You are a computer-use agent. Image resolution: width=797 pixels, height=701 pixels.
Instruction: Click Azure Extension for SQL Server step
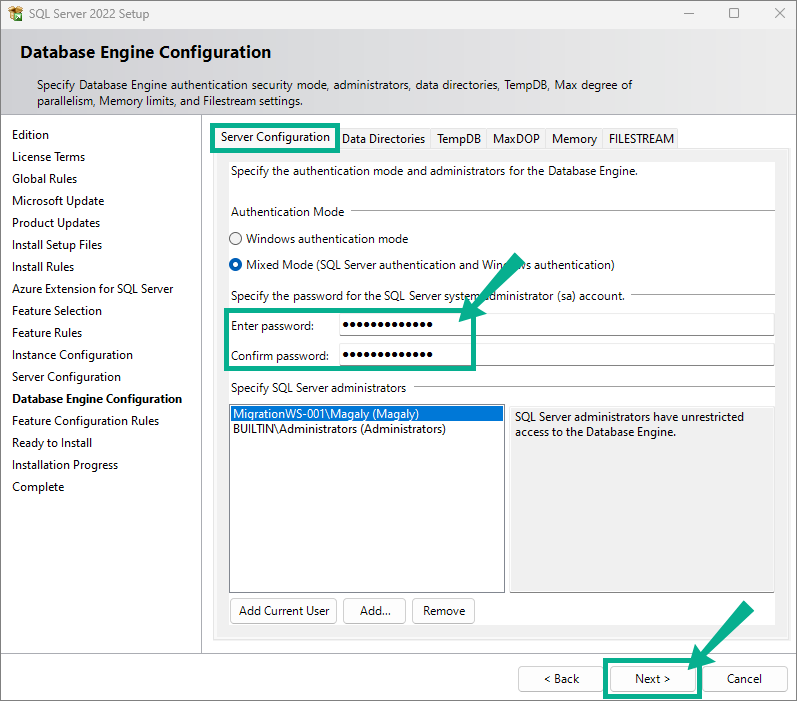pyautogui.click(x=93, y=289)
